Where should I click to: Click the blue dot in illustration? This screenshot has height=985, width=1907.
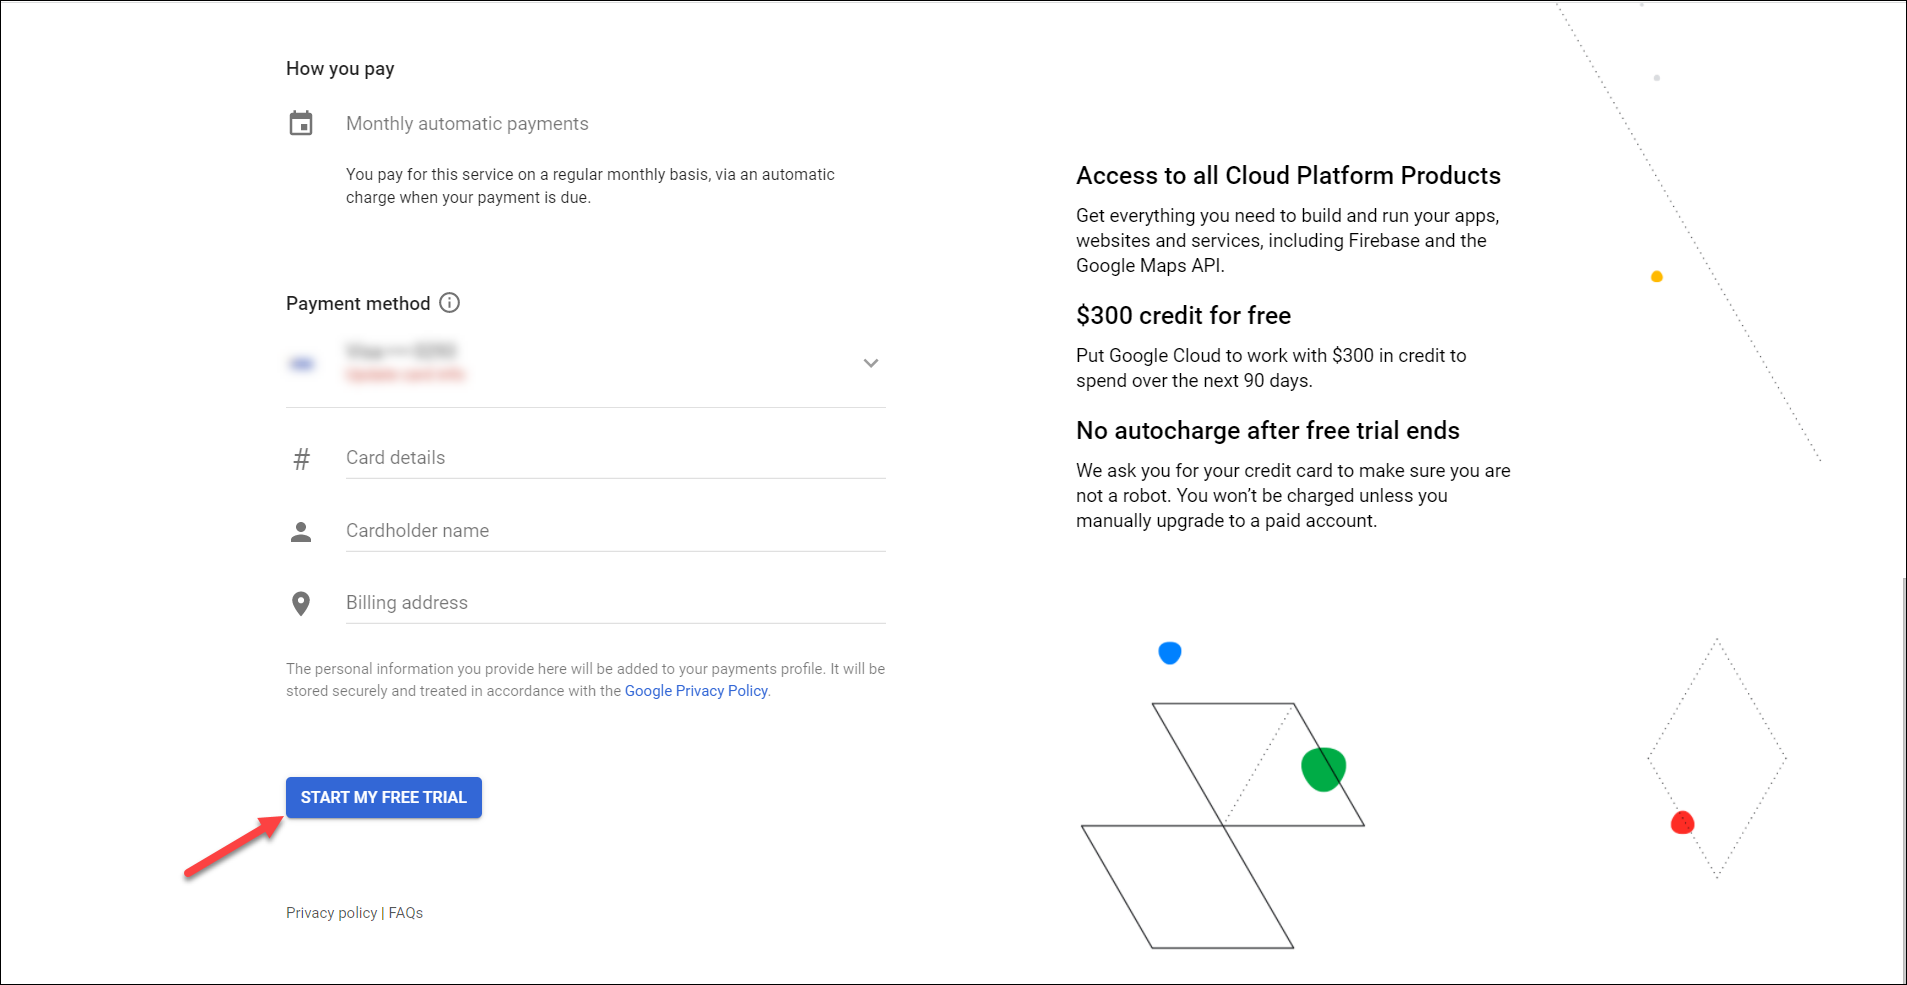[x=1170, y=653]
